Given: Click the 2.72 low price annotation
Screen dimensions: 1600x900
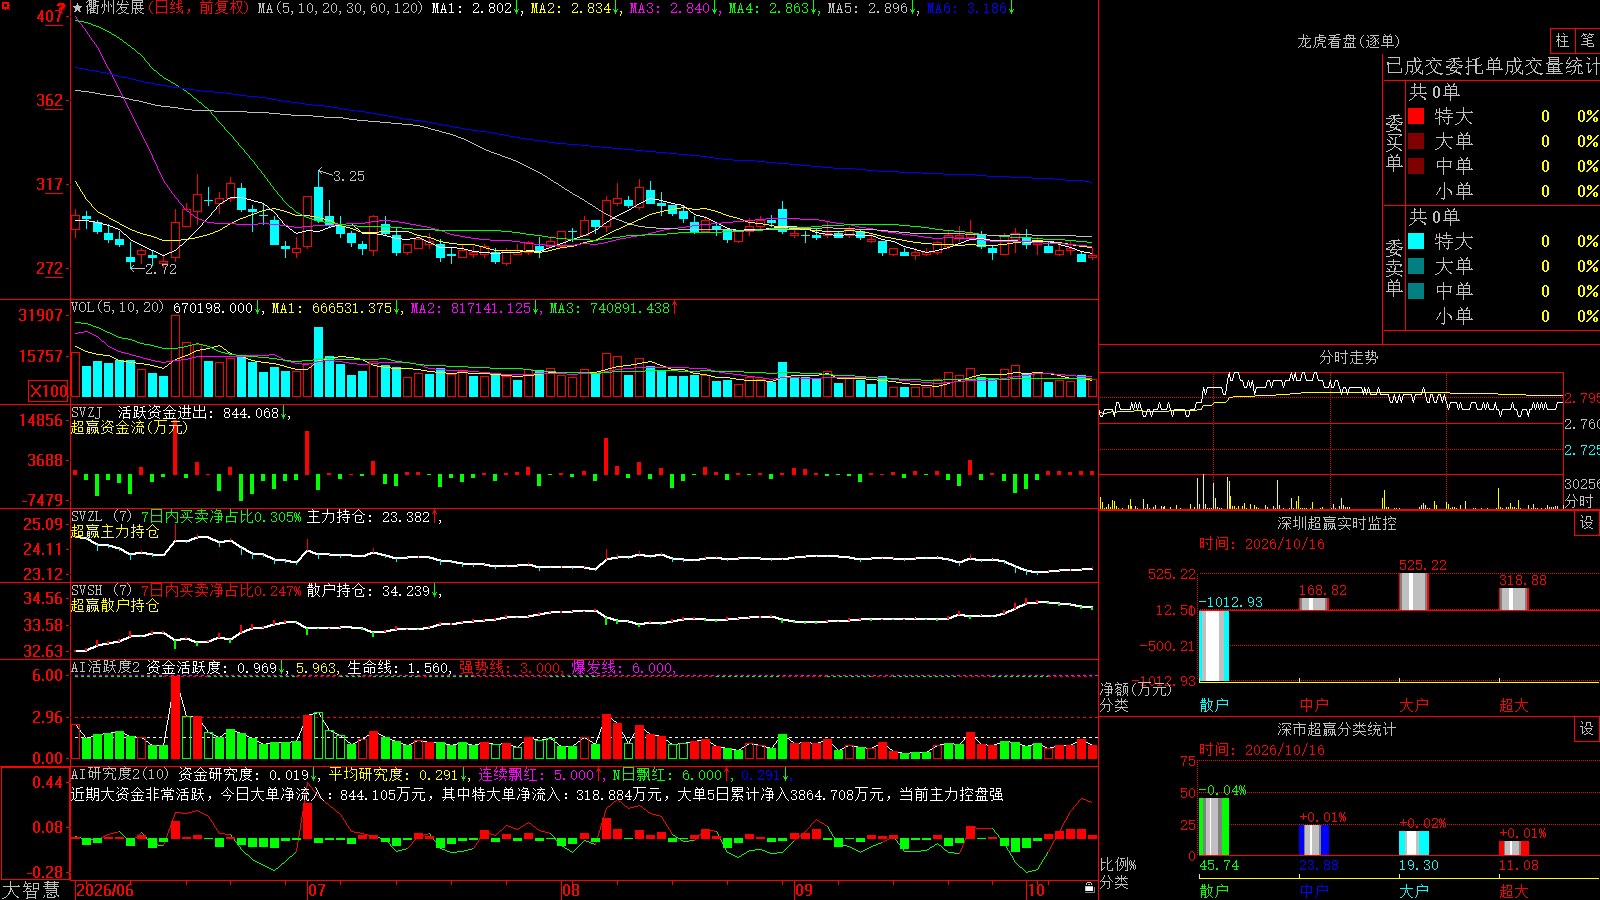Looking at the screenshot, I should [161, 269].
